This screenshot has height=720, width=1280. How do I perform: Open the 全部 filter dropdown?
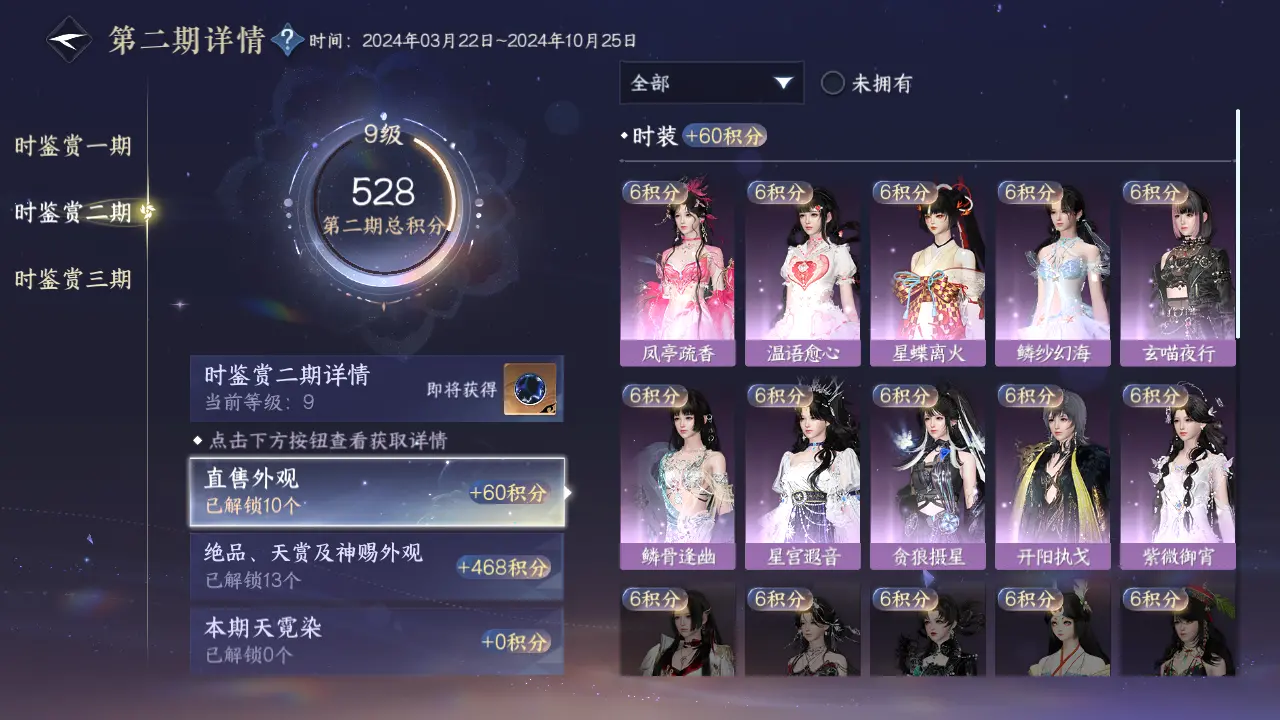pos(712,83)
